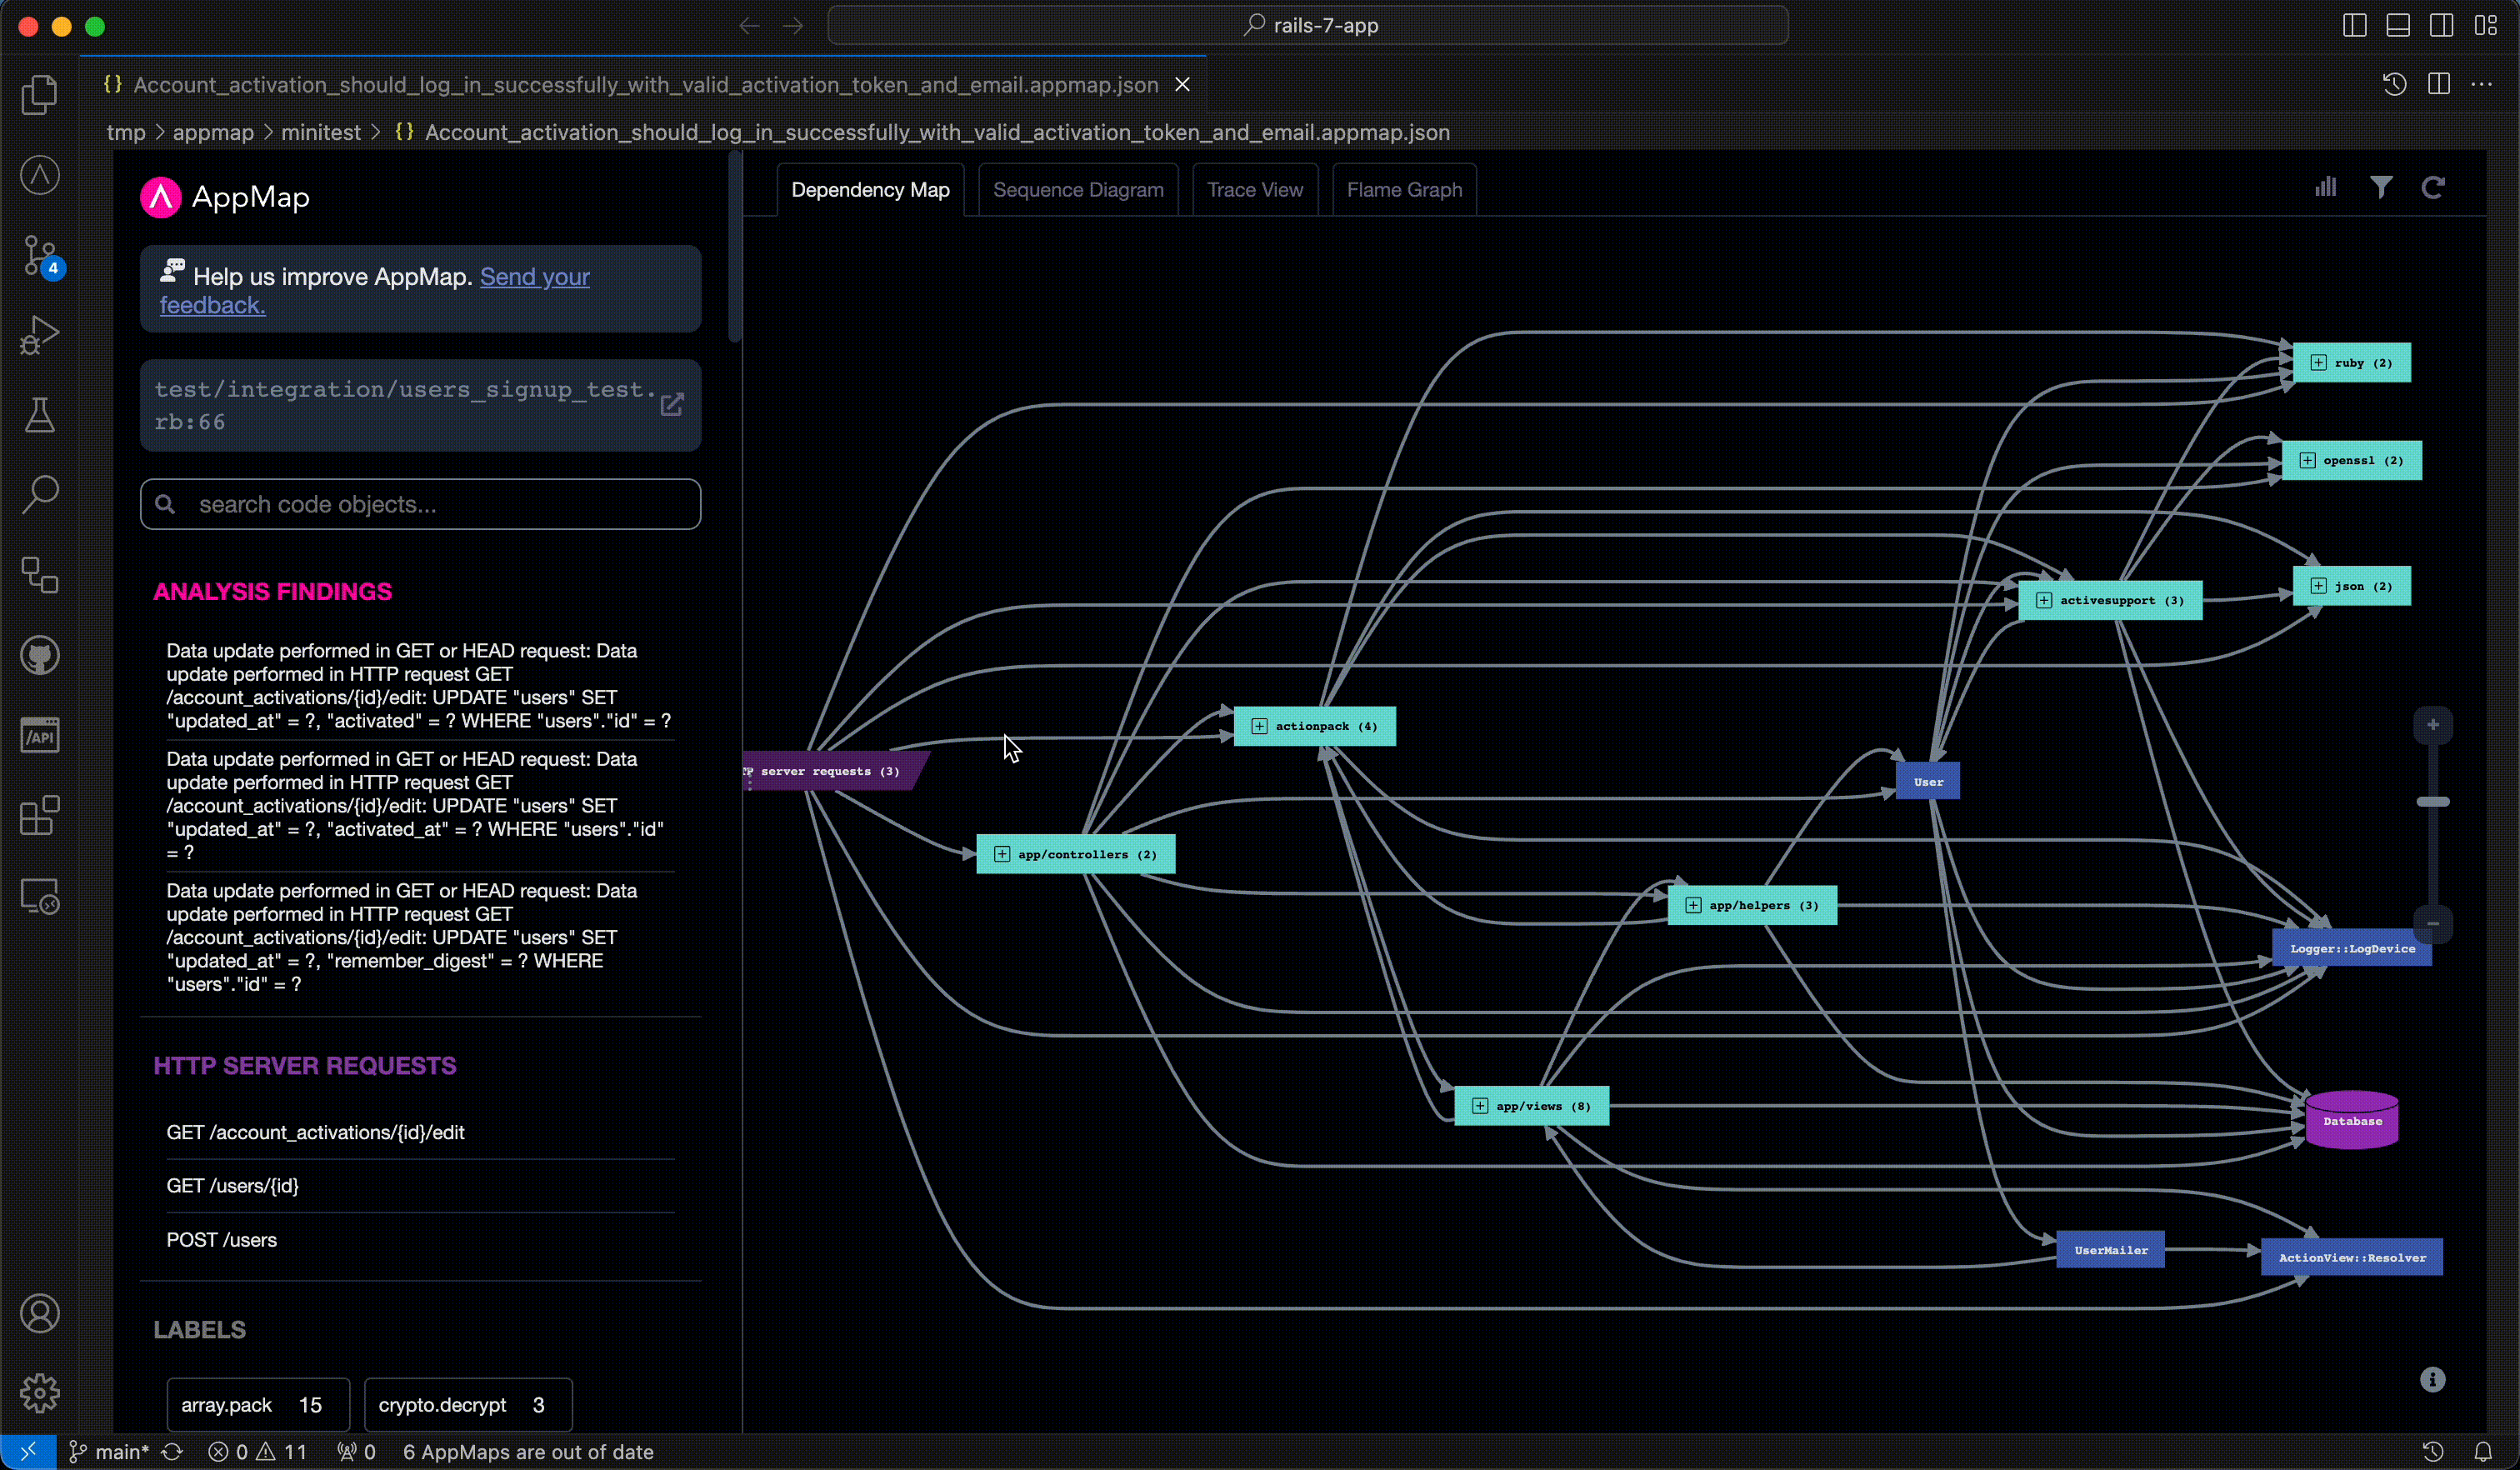Select the User class node

pos(1928,782)
